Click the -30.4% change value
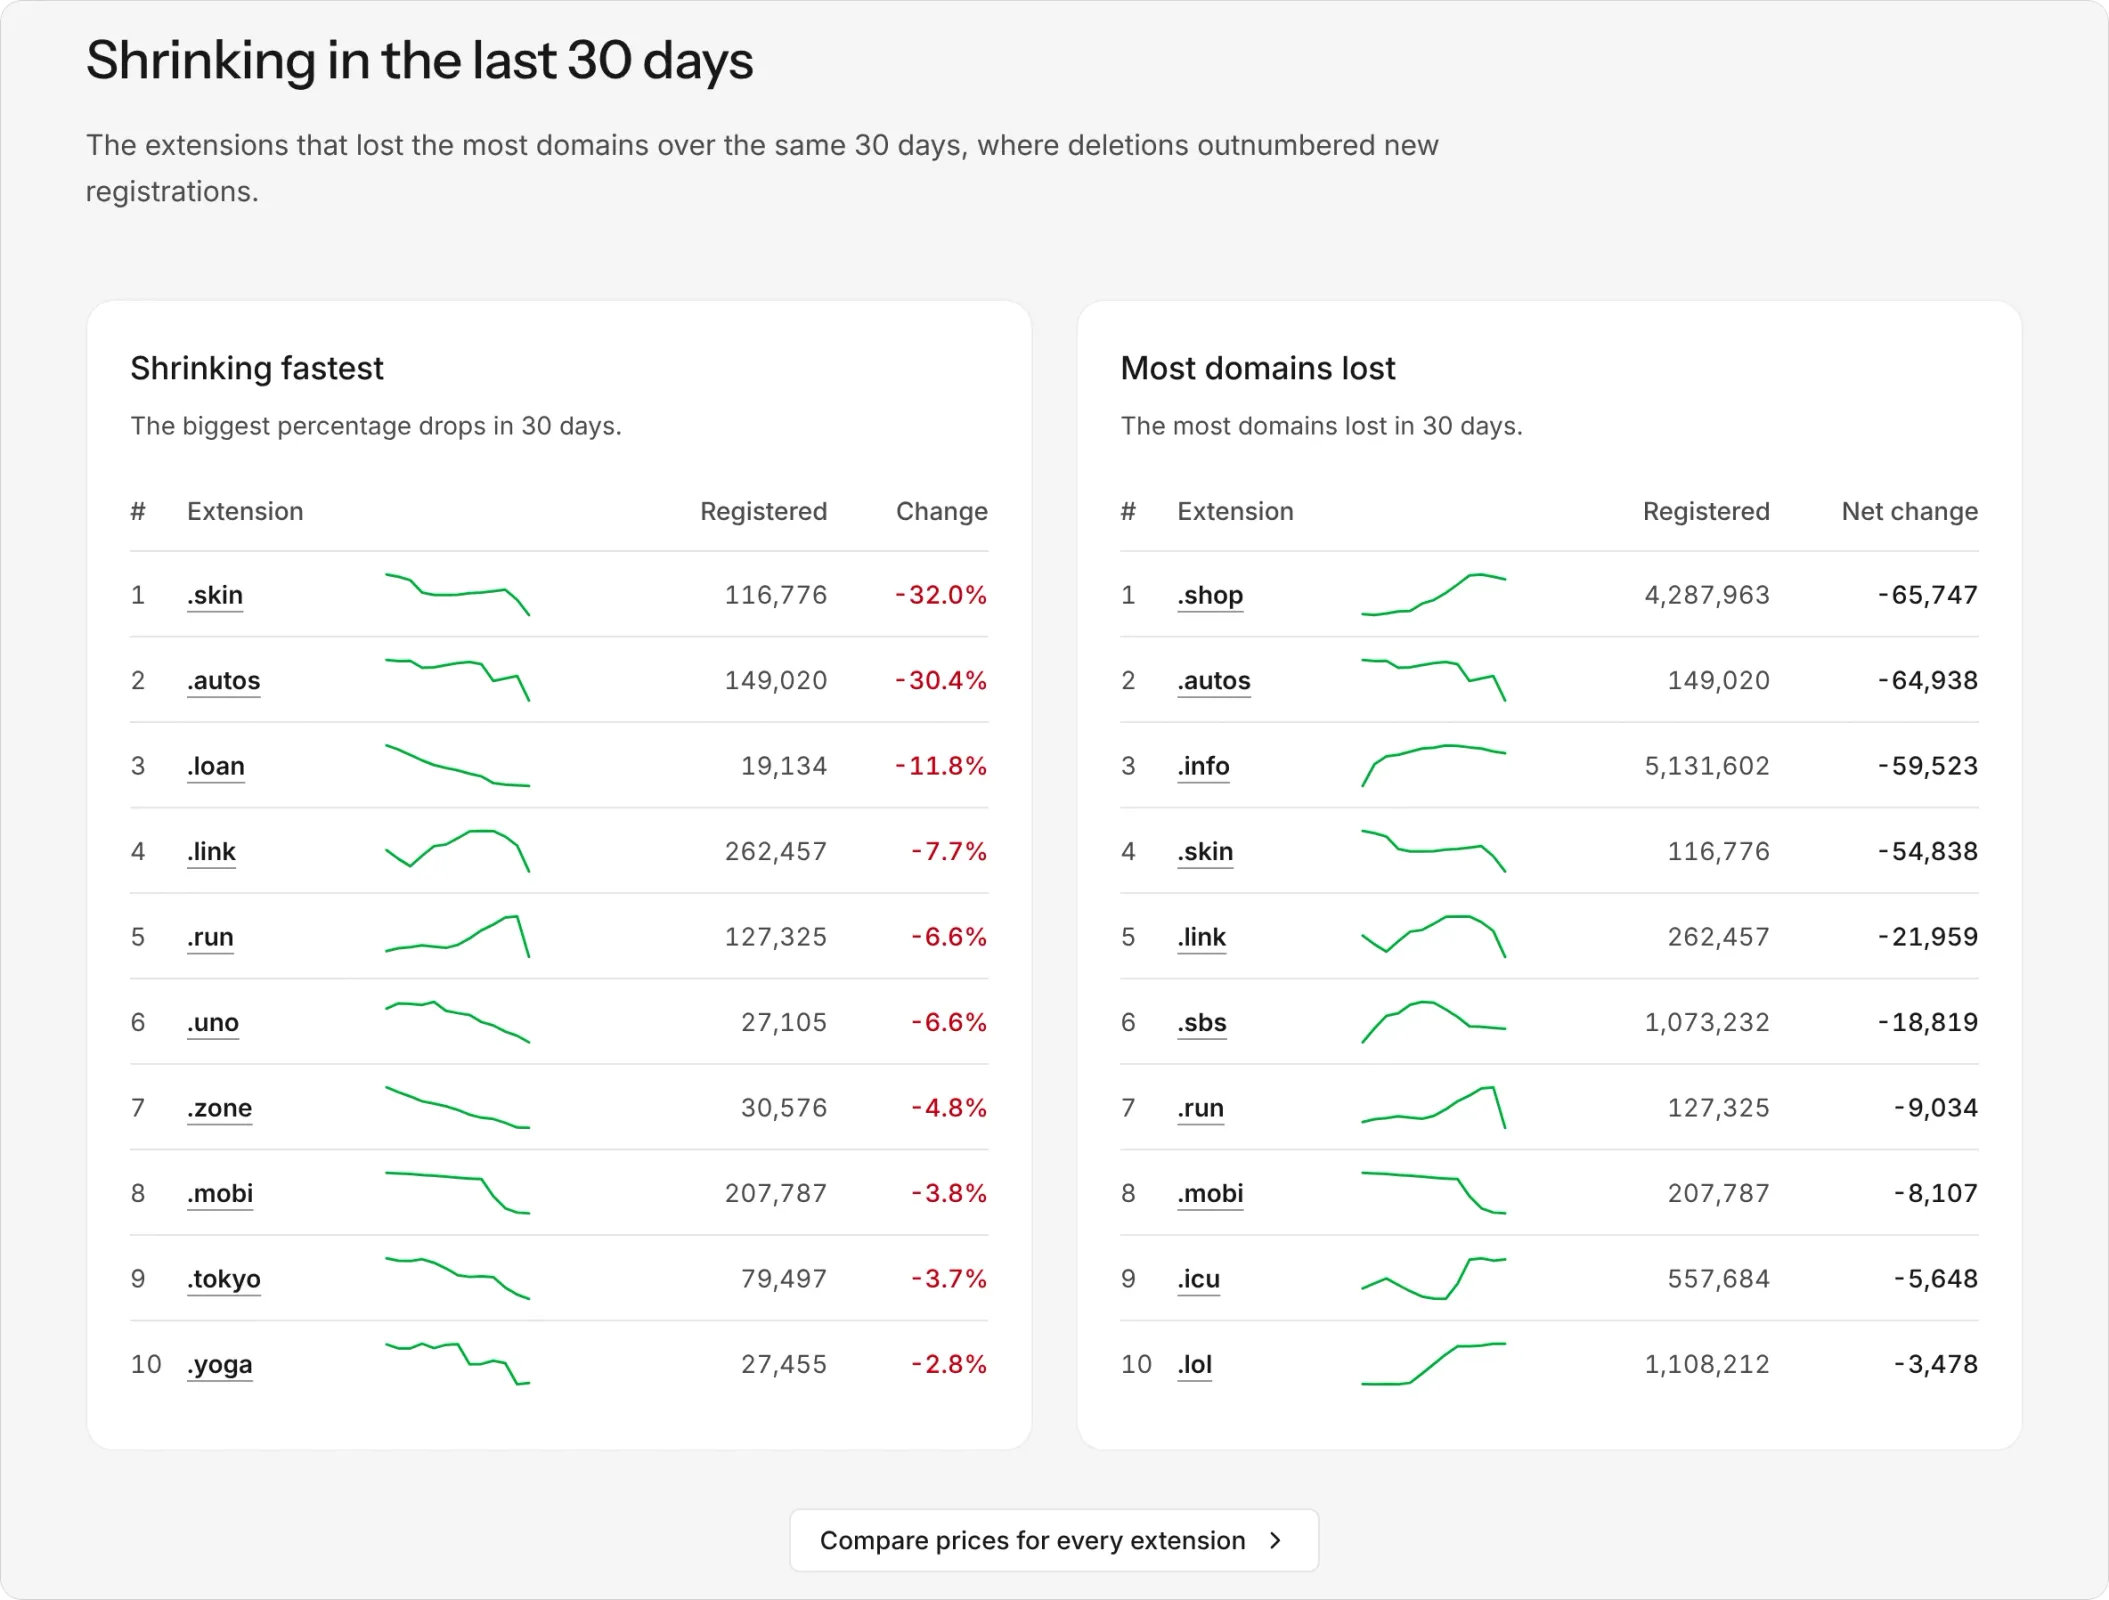Screen dimensions: 2109x1600 [x=941, y=681]
